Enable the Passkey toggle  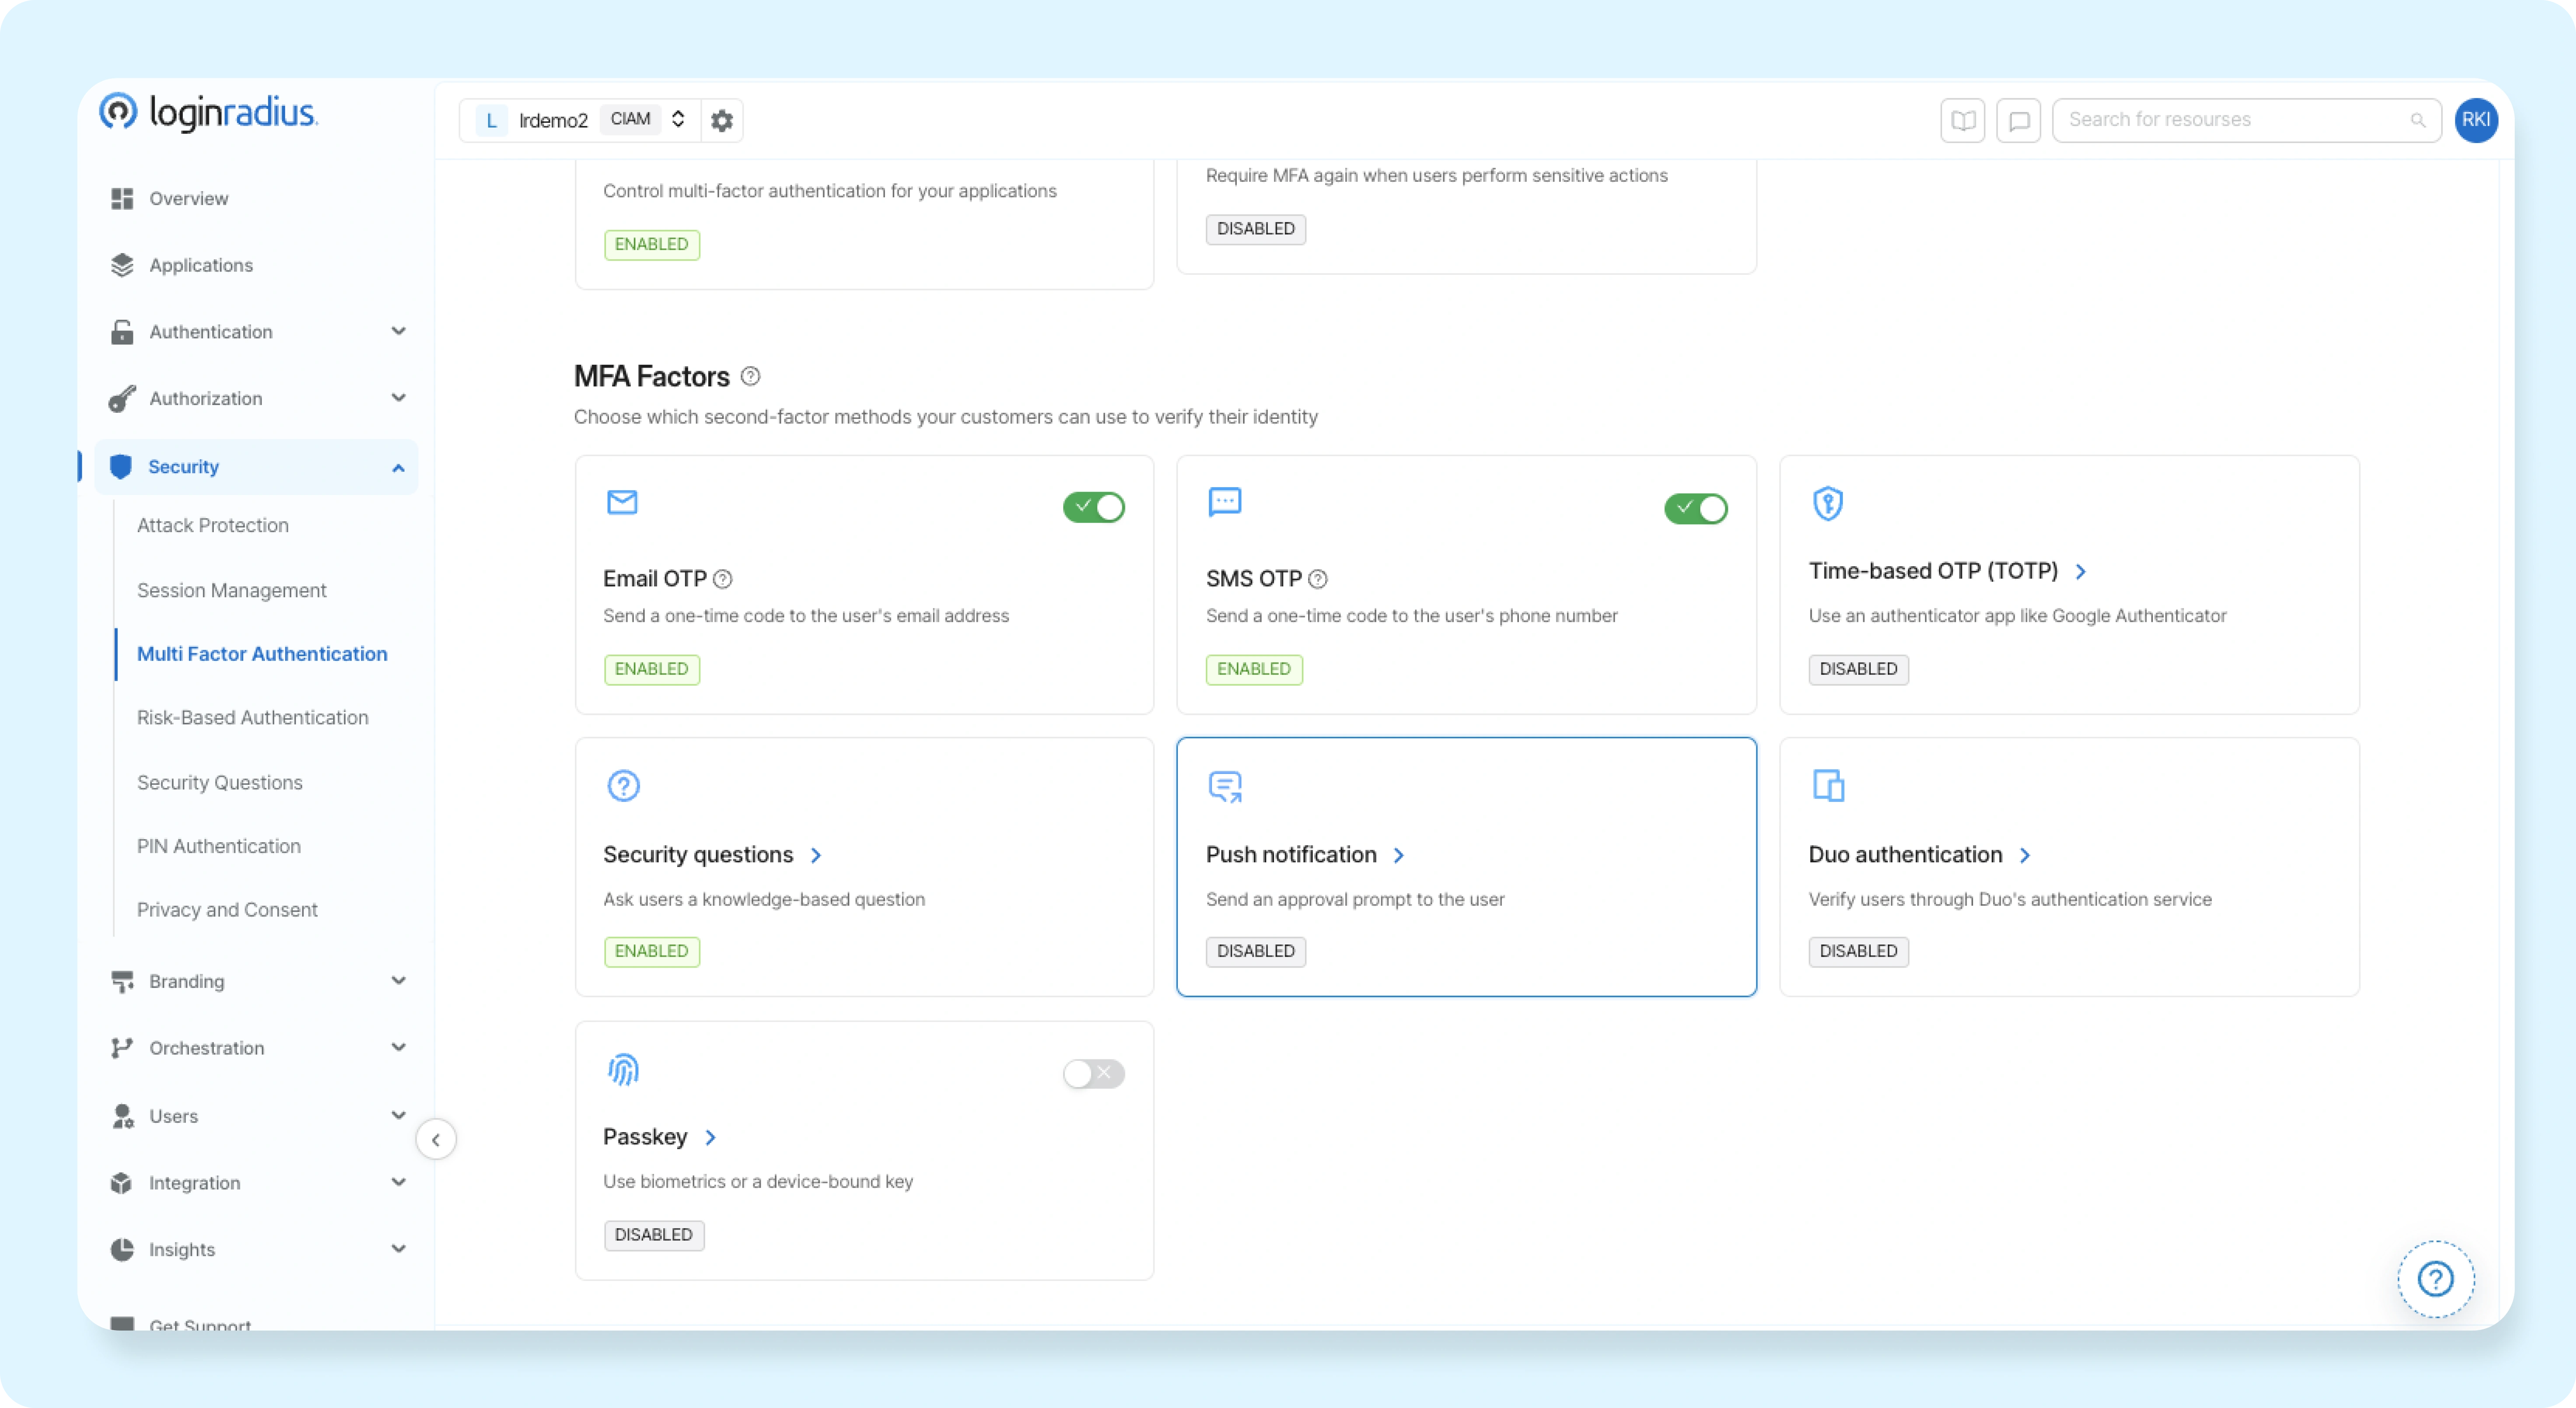click(x=1094, y=1074)
